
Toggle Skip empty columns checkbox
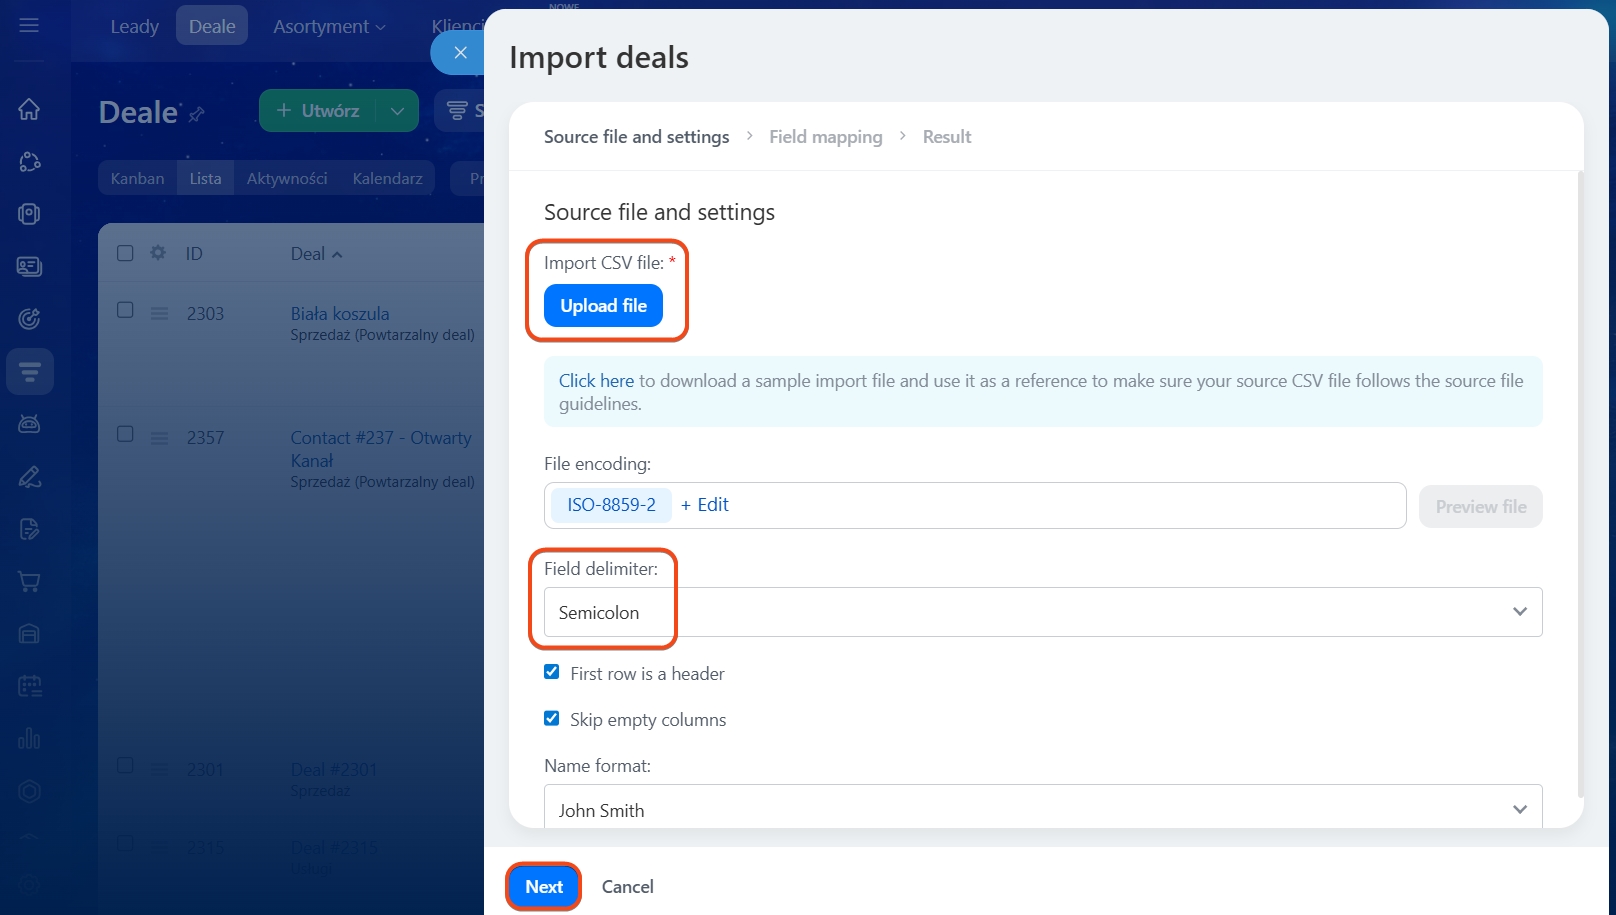pos(552,718)
